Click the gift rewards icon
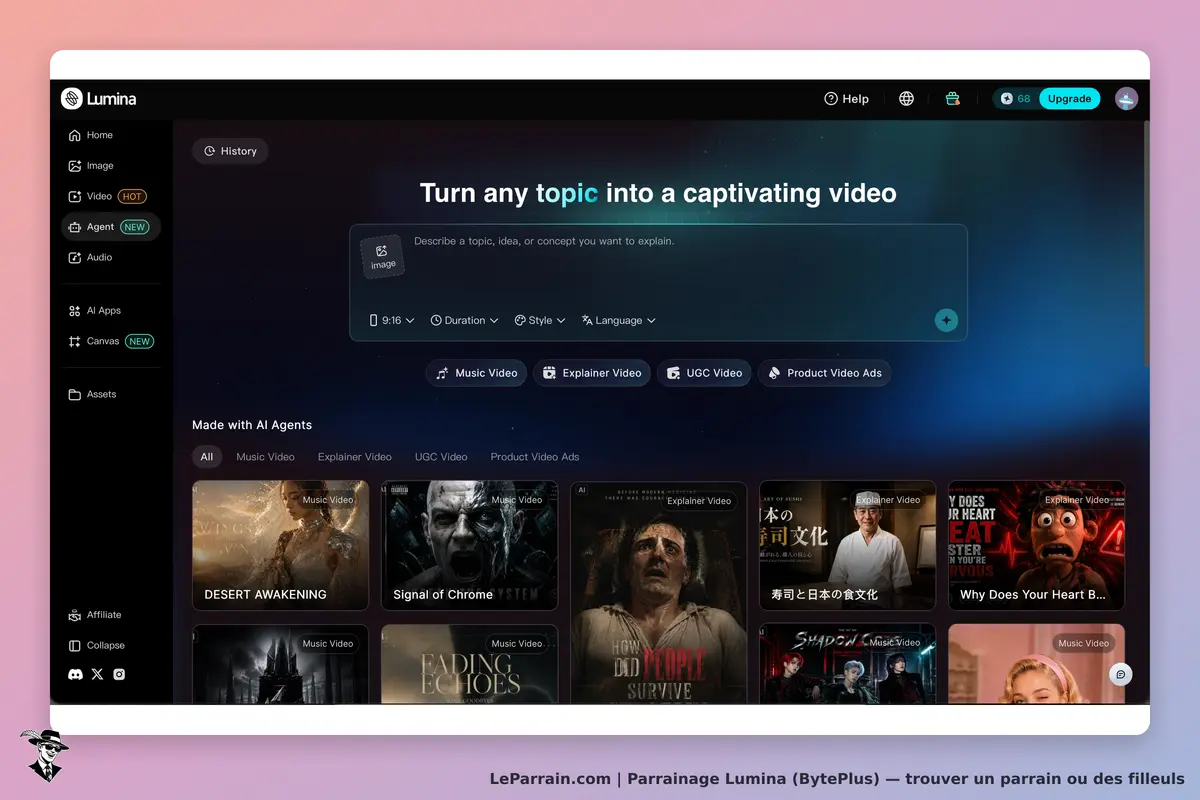 (x=952, y=99)
